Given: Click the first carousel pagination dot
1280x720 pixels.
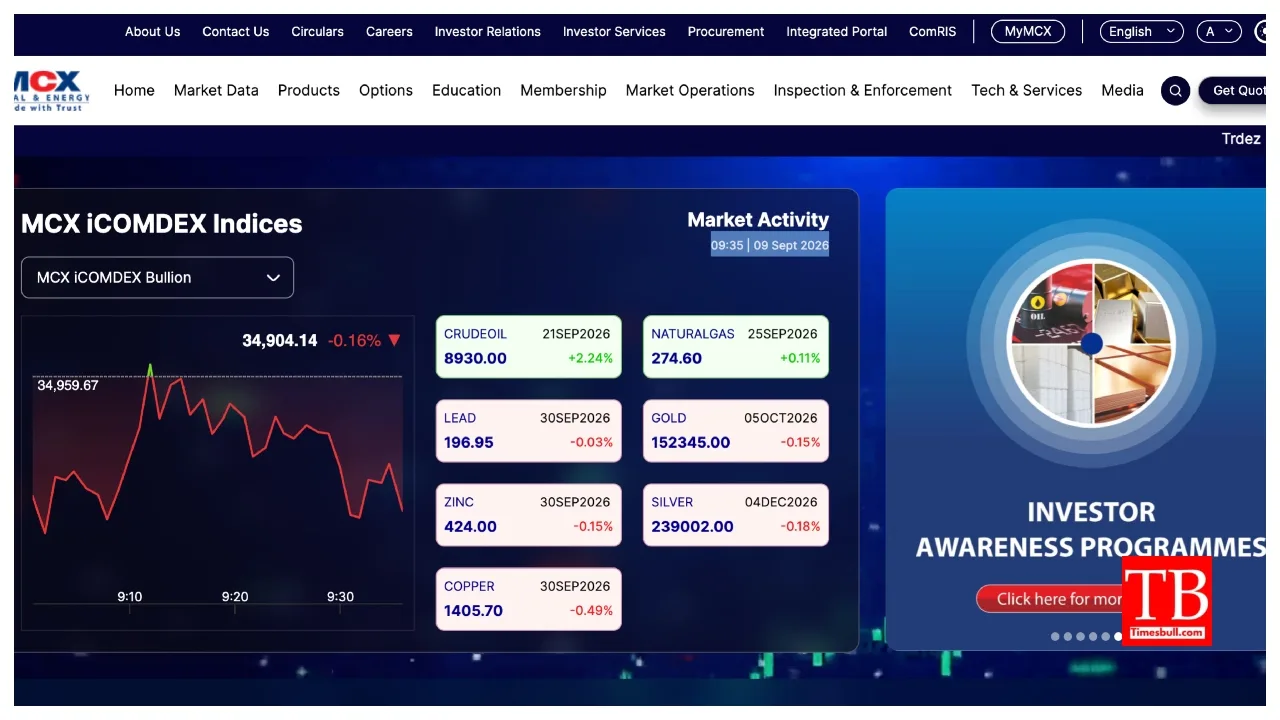Looking at the screenshot, I should click(1055, 637).
